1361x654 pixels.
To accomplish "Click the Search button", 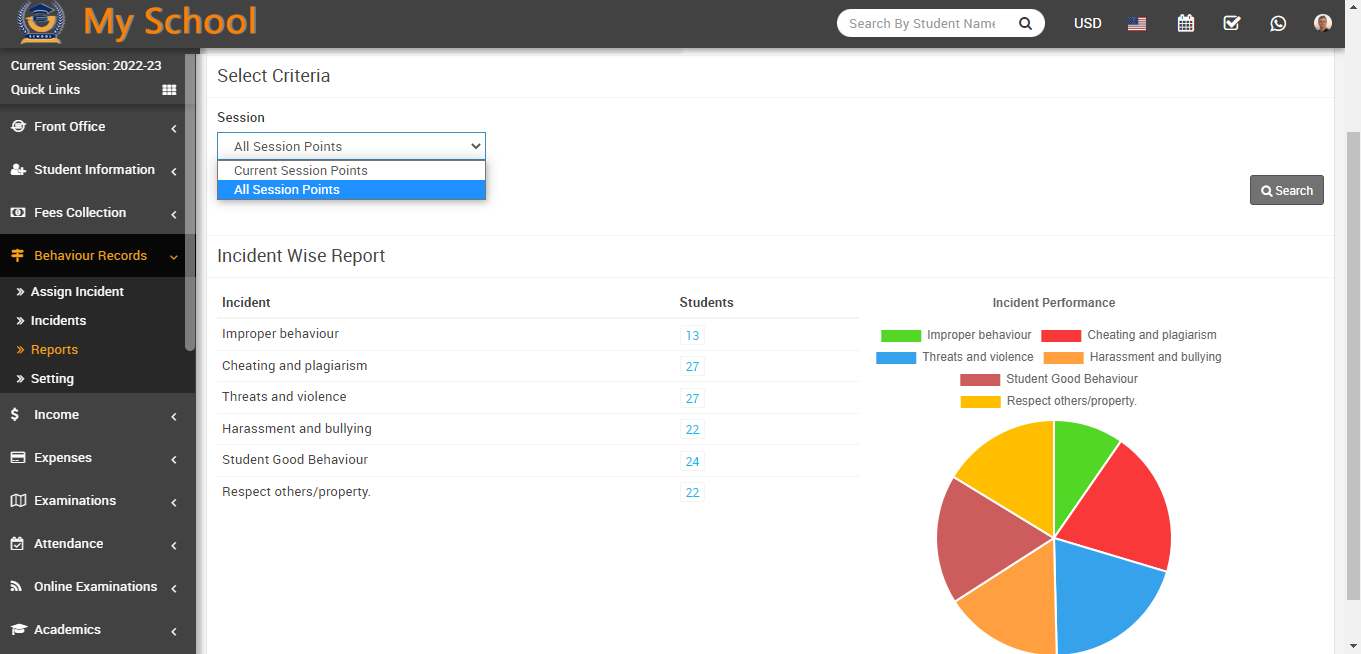I will click(x=1286, y=190).
